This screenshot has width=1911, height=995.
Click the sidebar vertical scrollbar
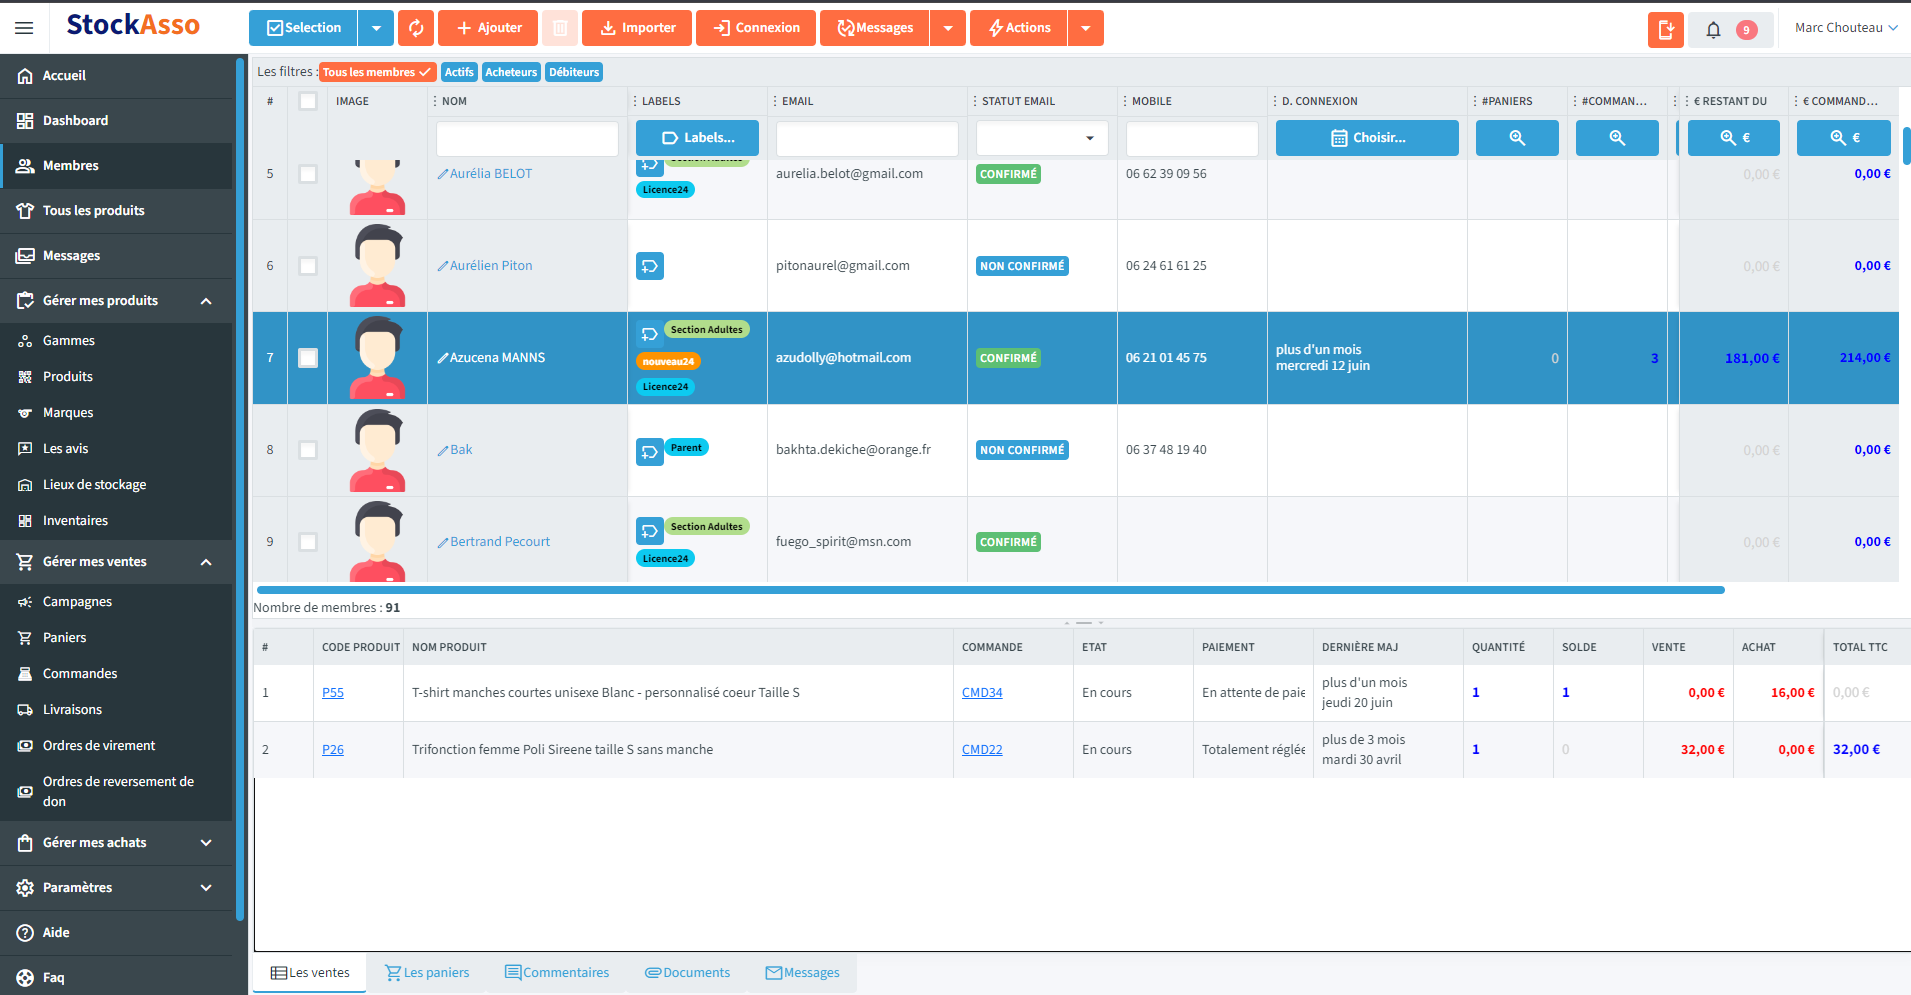[x=240, y=490]
